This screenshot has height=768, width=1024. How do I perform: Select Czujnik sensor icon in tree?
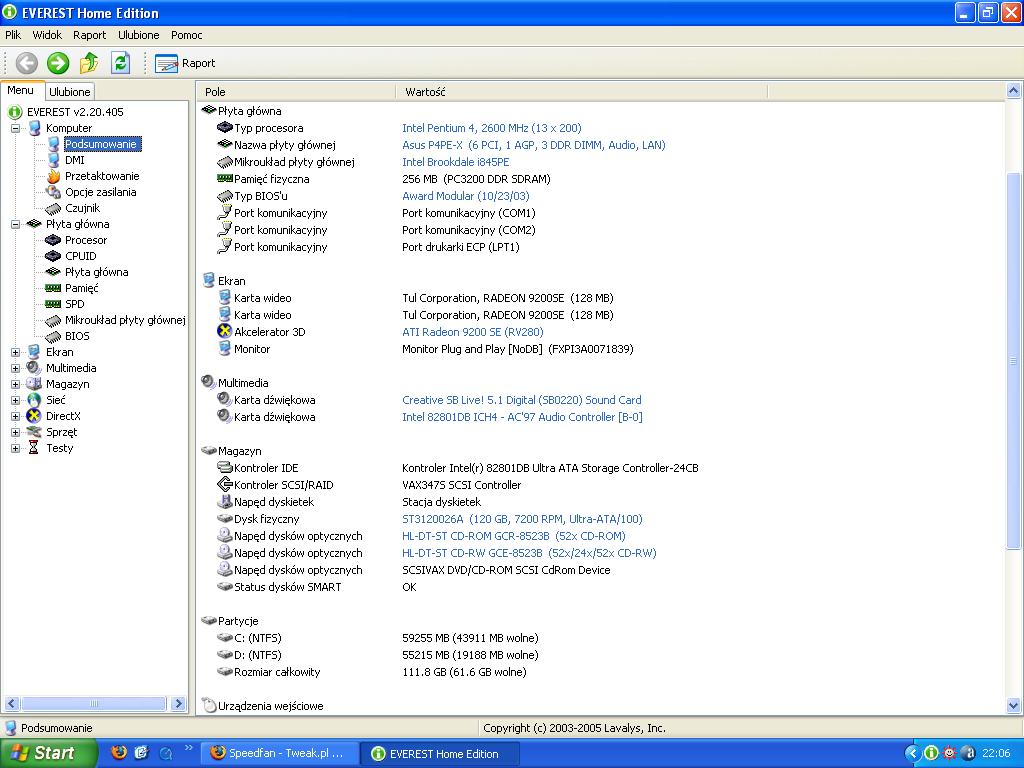(54, 208)
